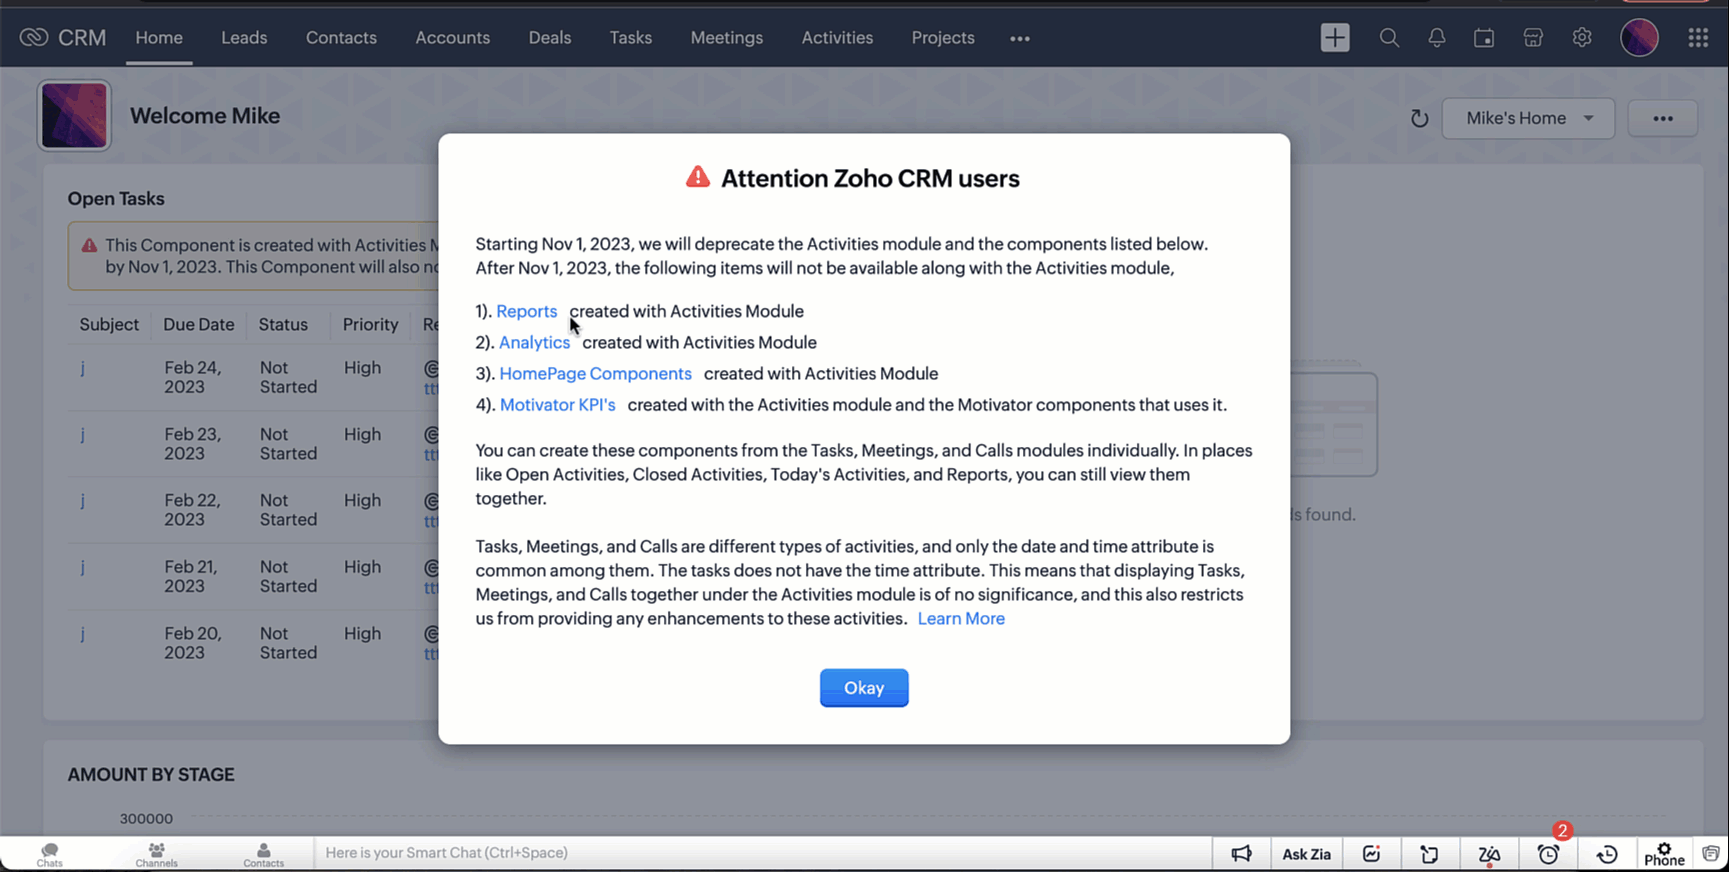This screenshot has width=1729, height=872.
Task: Open the Learn More link
Action: tap(961, 619)
